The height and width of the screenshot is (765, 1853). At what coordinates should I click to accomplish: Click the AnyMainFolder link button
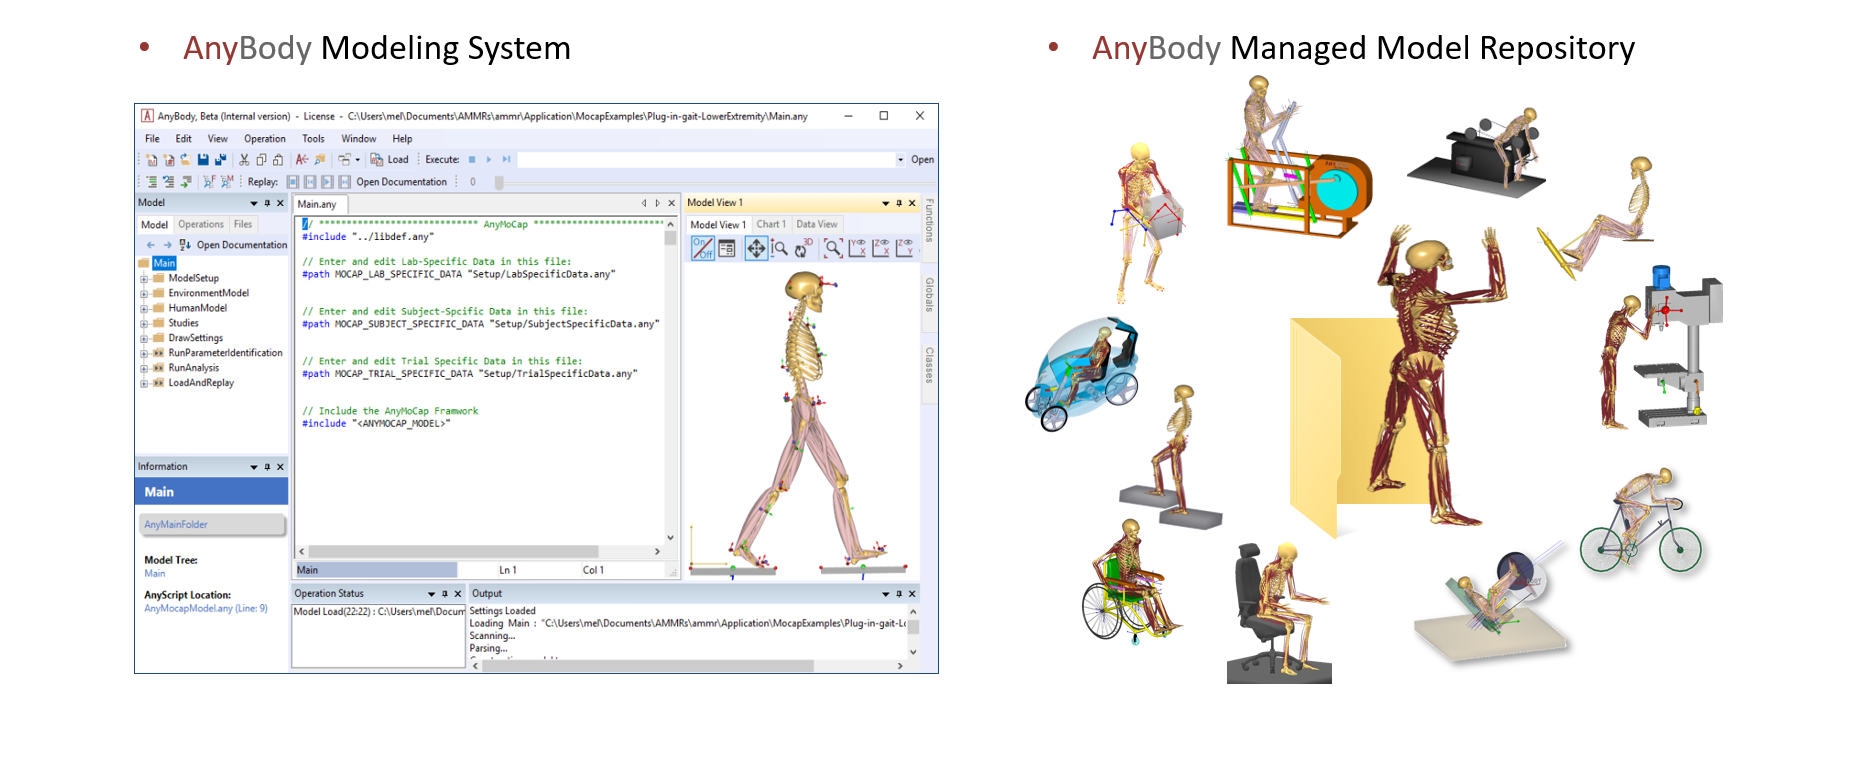pos(212,524)
